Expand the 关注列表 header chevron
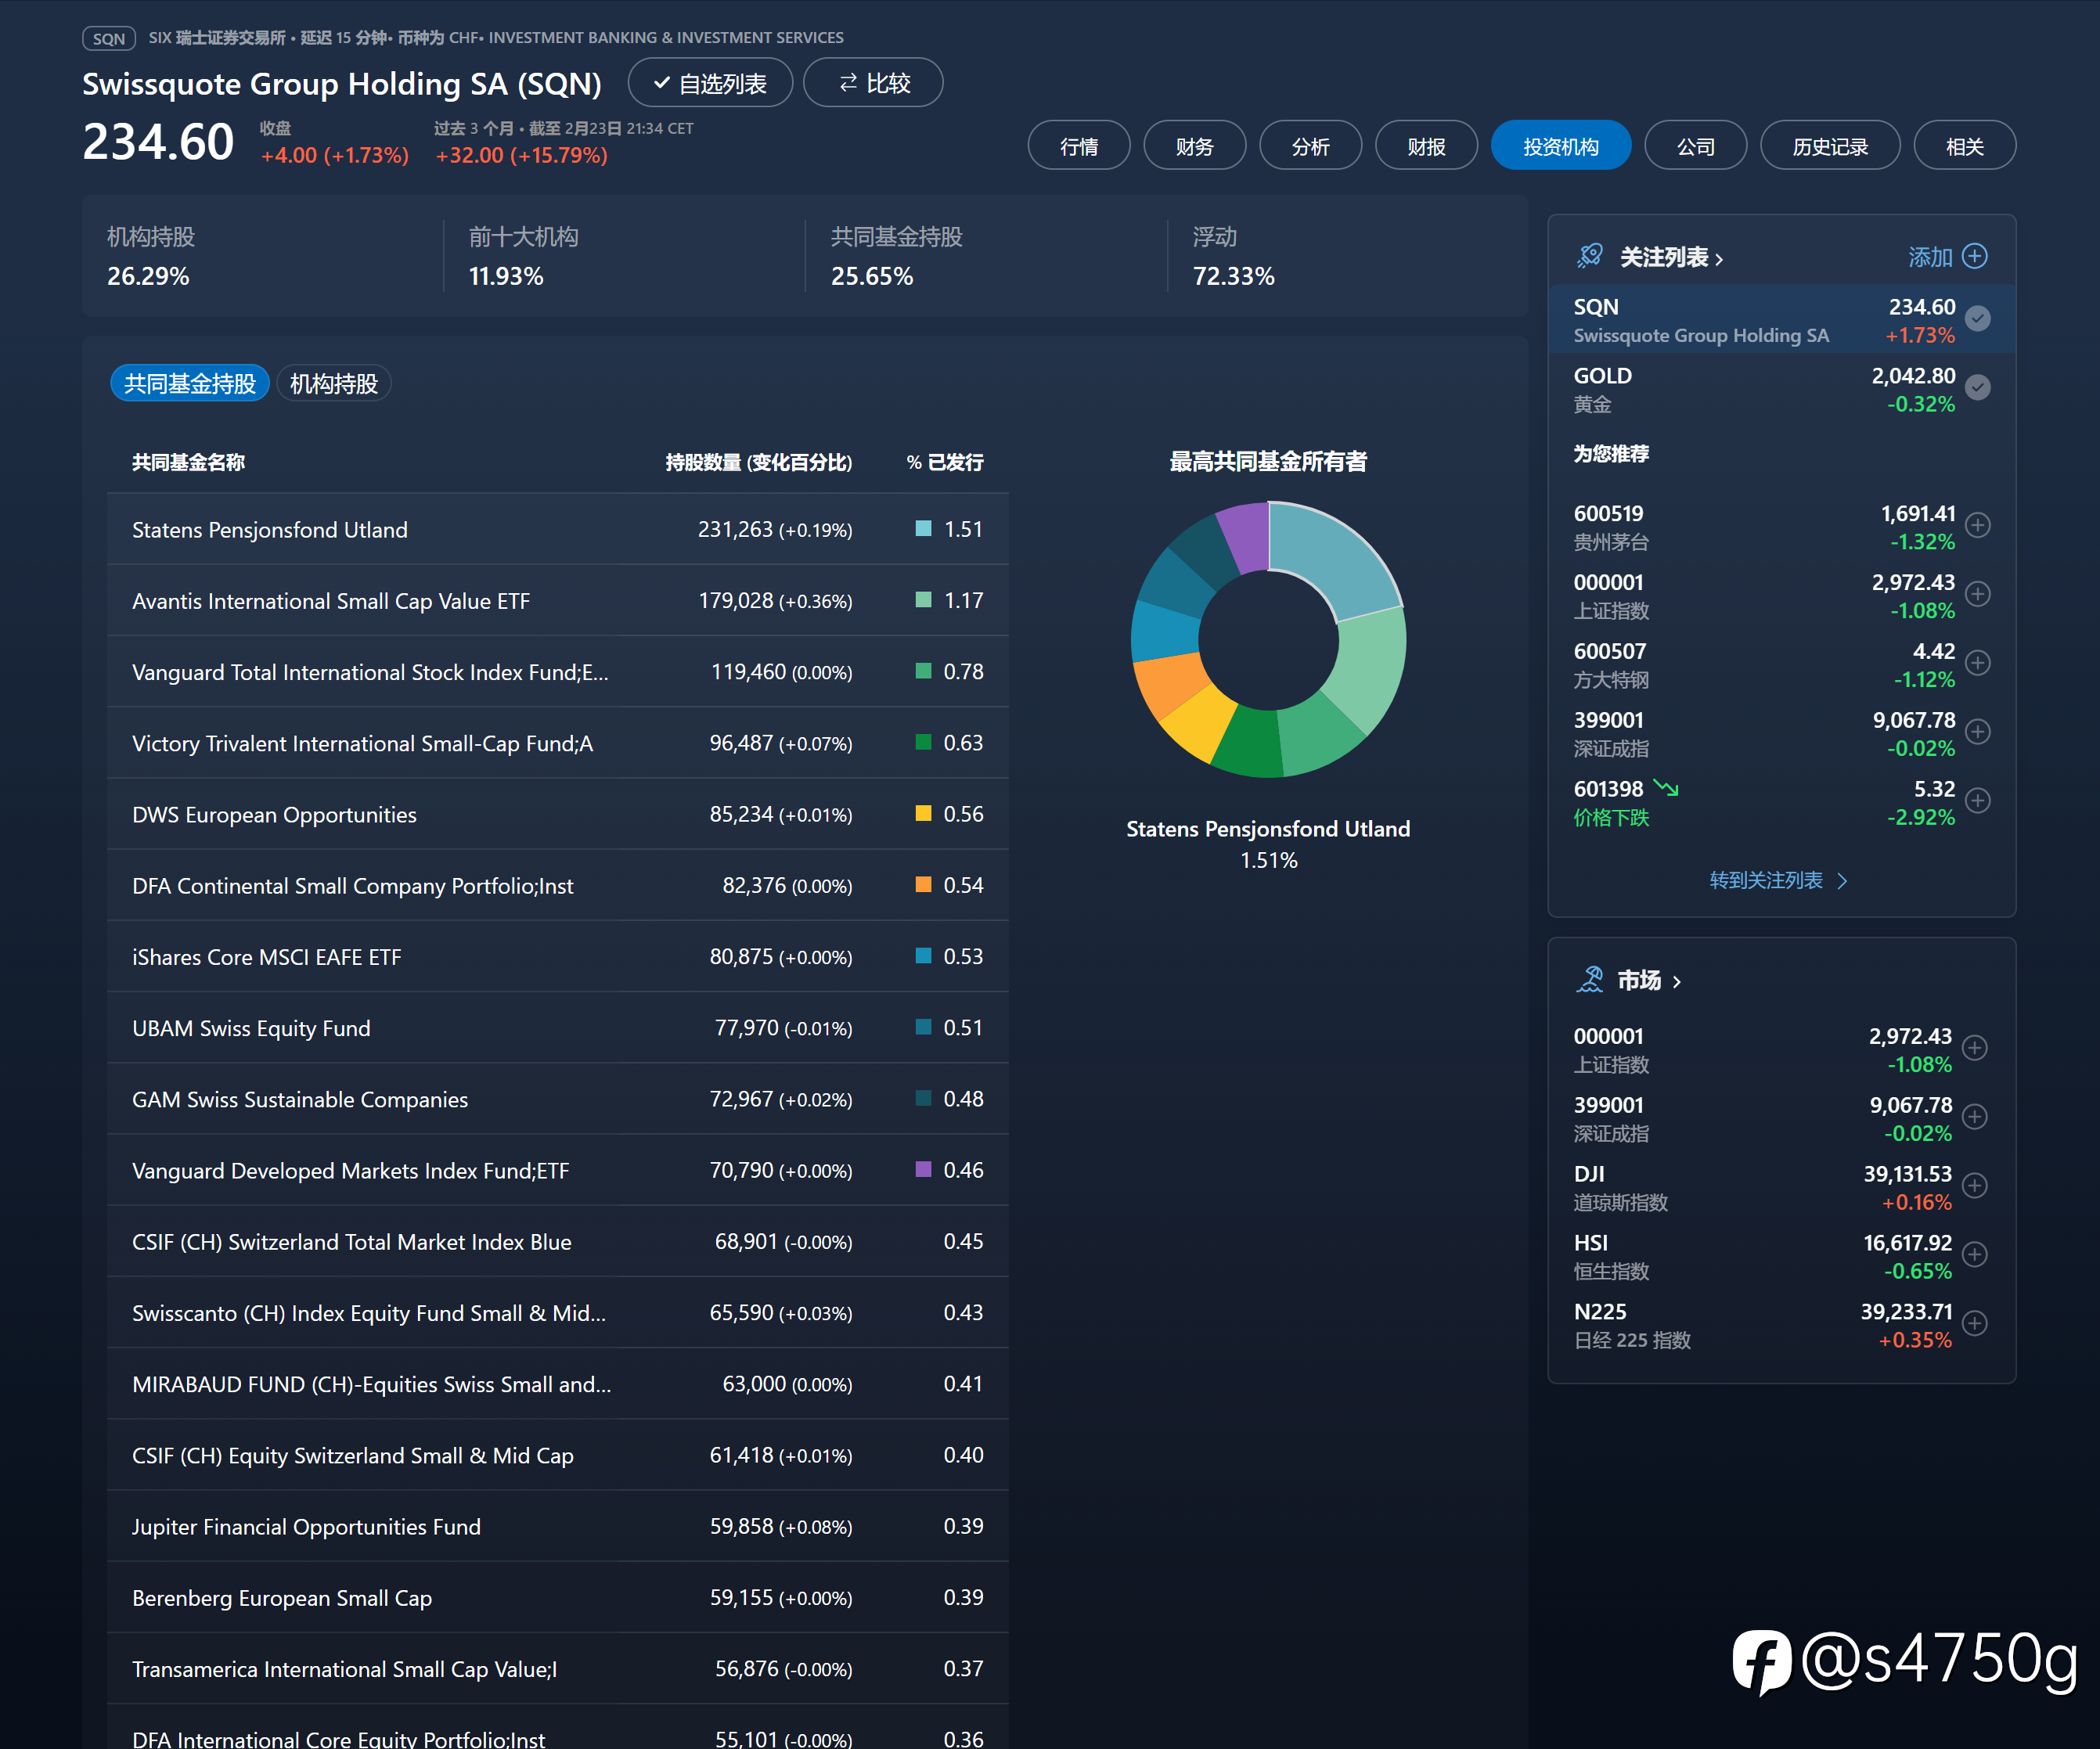Screen dimensions: 2100x1749 (1719, 259)
